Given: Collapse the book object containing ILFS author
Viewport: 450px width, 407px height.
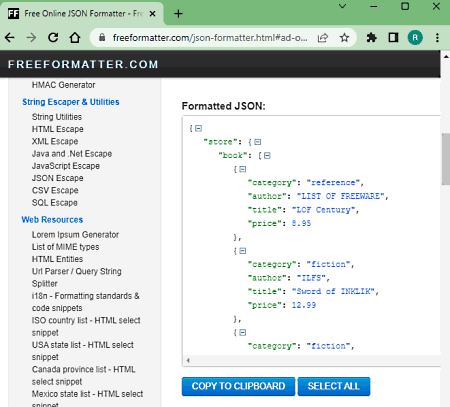Looking at the screenshot, I should (243, 251).
